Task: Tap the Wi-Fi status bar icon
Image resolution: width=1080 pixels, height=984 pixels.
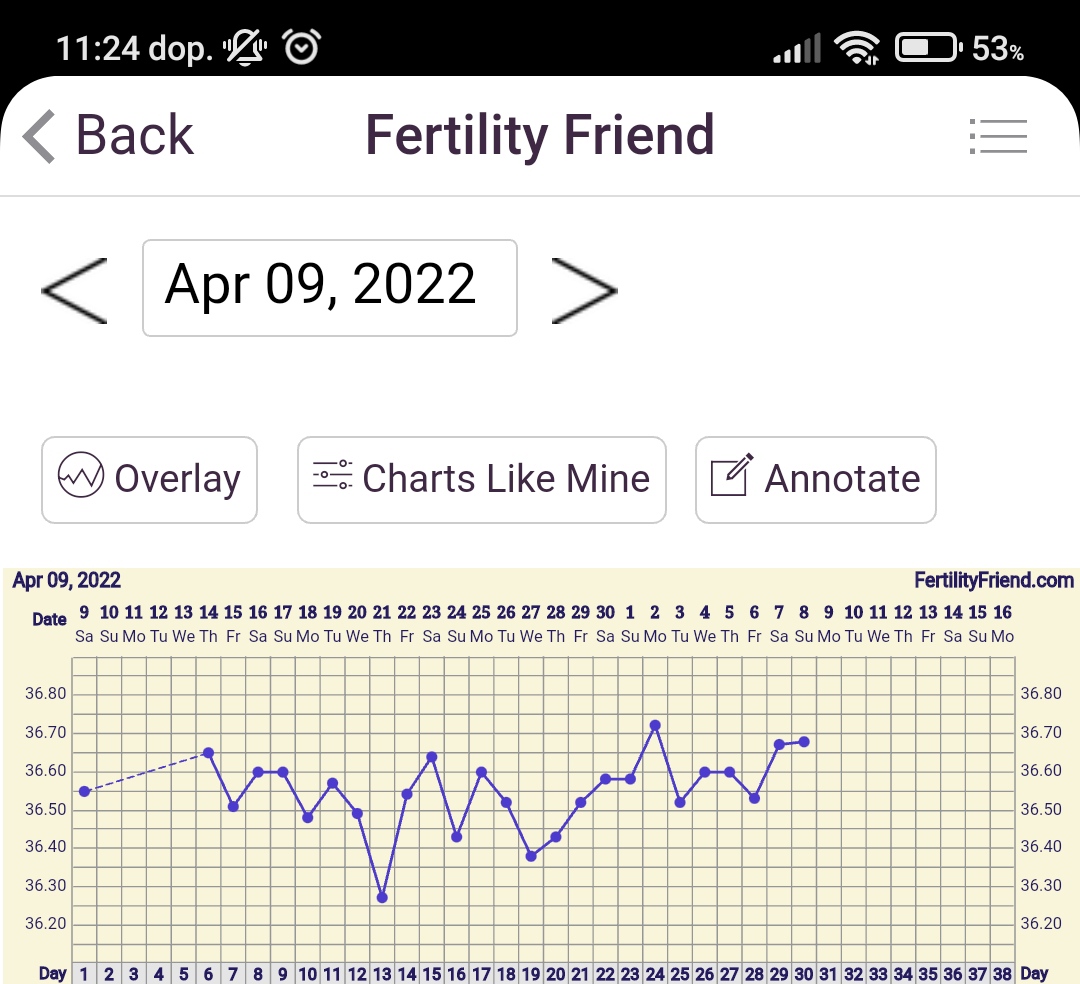Action: pos(857,47)
